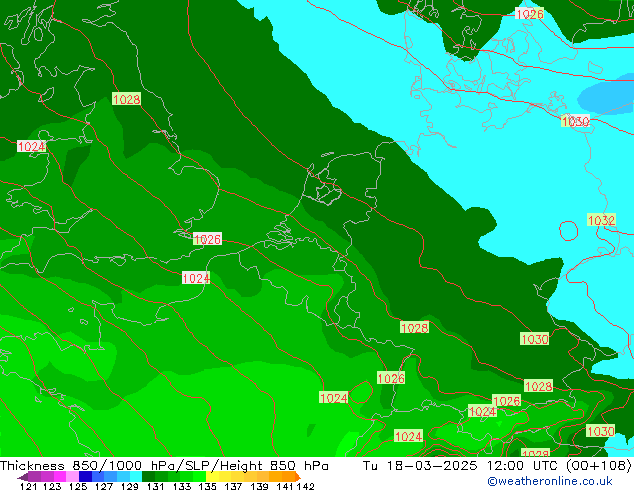Click the legend value 123
634x490 pixels.
coord(52,486)
